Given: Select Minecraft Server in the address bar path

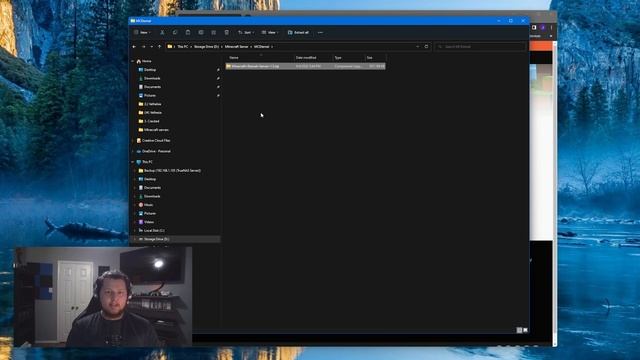Looking at the screenshot, I should [236, 47].
